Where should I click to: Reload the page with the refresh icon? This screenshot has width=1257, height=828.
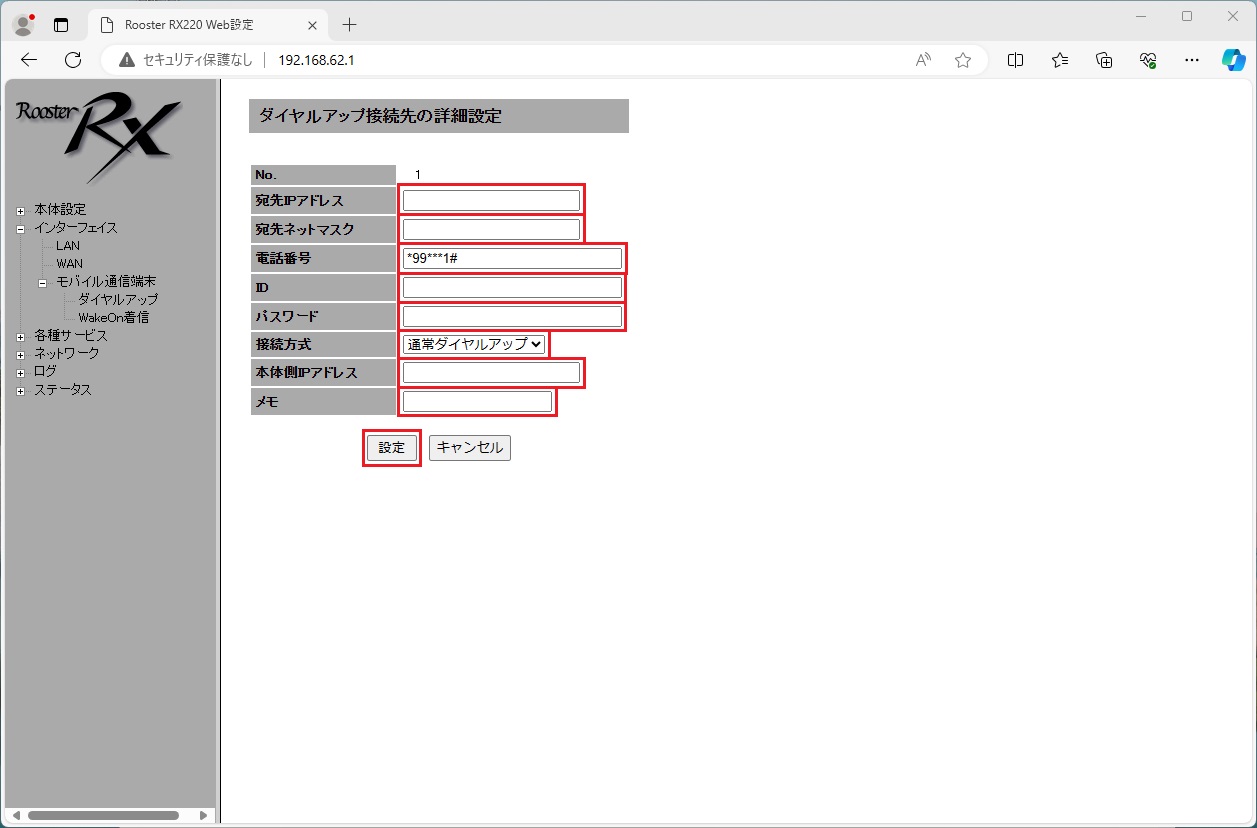tap(73, 60)
